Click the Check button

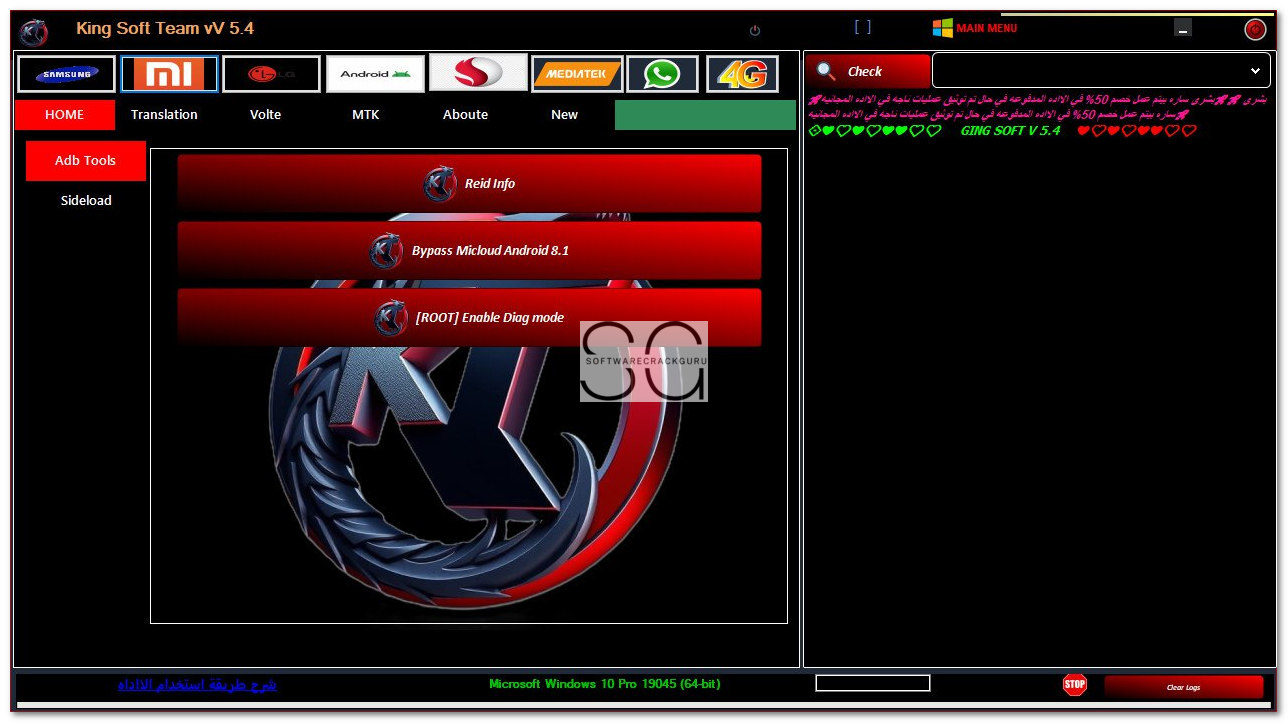868,71
